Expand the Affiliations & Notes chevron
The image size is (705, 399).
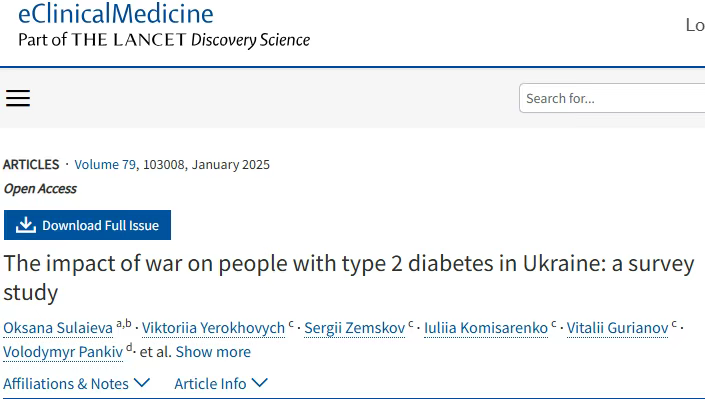(142, 383)
